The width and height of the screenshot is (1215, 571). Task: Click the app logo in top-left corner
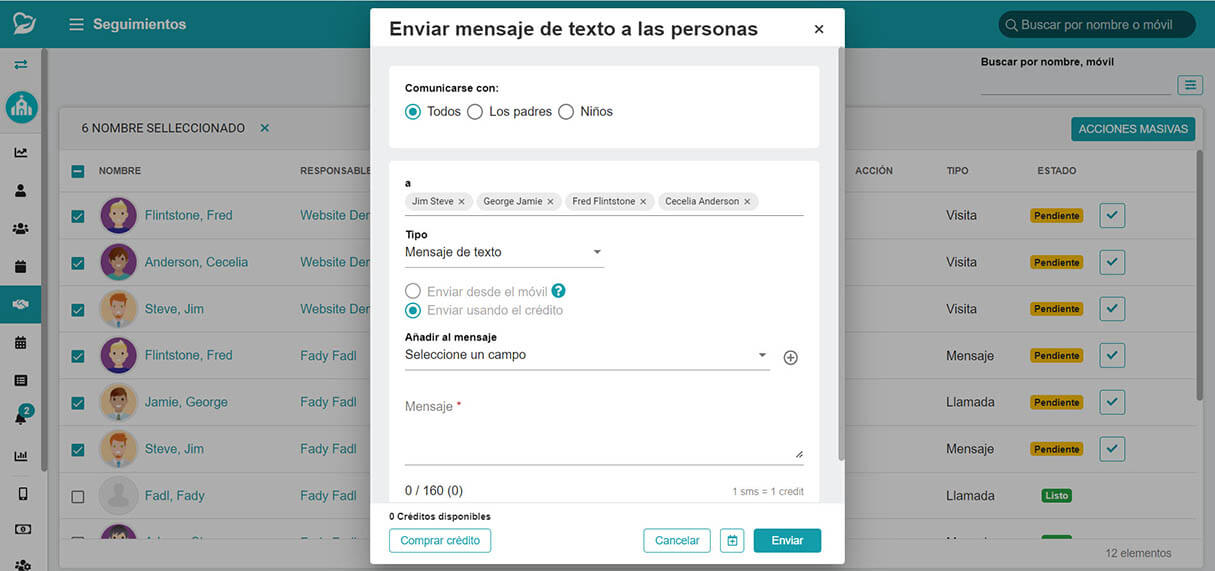coord(24,23)
